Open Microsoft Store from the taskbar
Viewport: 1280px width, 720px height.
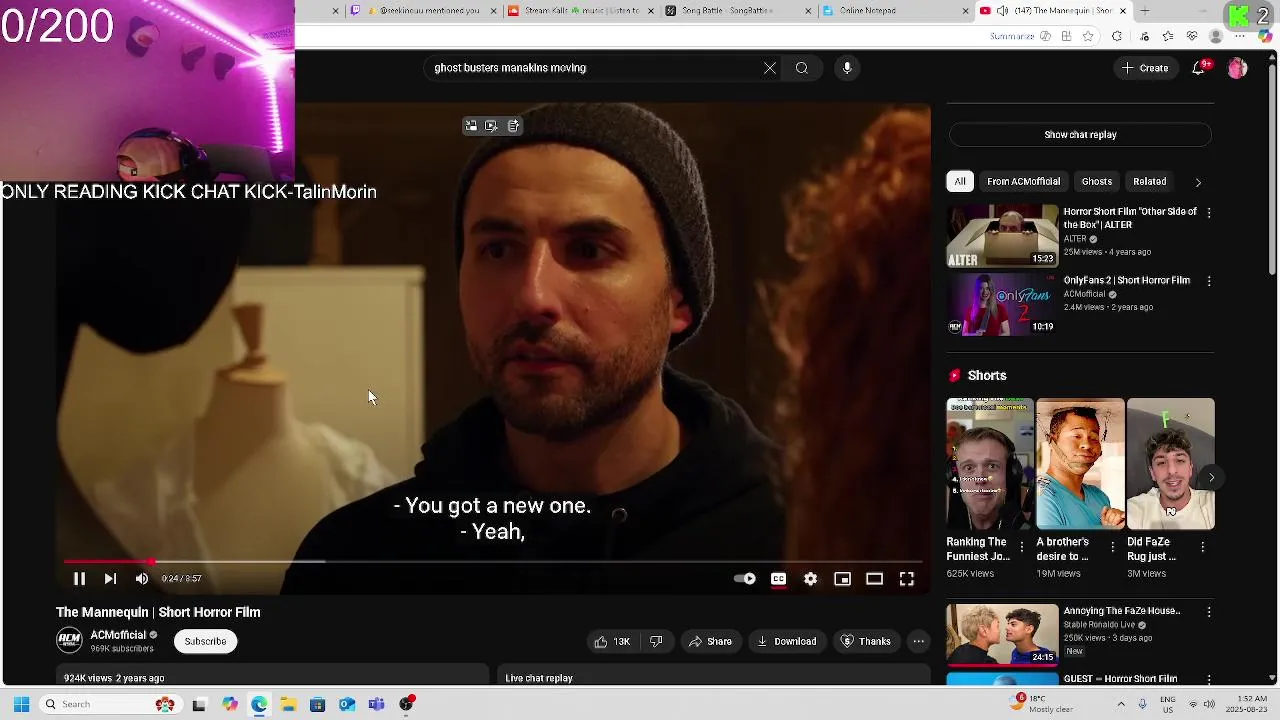[x=317, y=704]
